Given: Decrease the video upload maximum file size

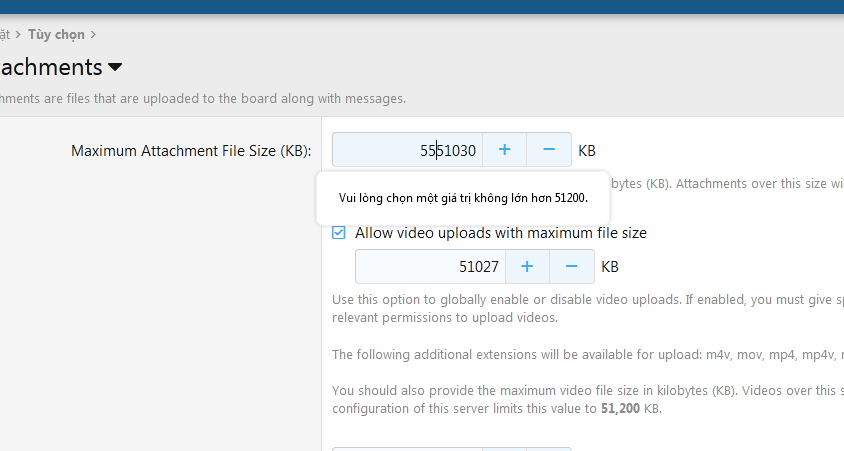Looking at the screenshot, I should pos(572,267).
